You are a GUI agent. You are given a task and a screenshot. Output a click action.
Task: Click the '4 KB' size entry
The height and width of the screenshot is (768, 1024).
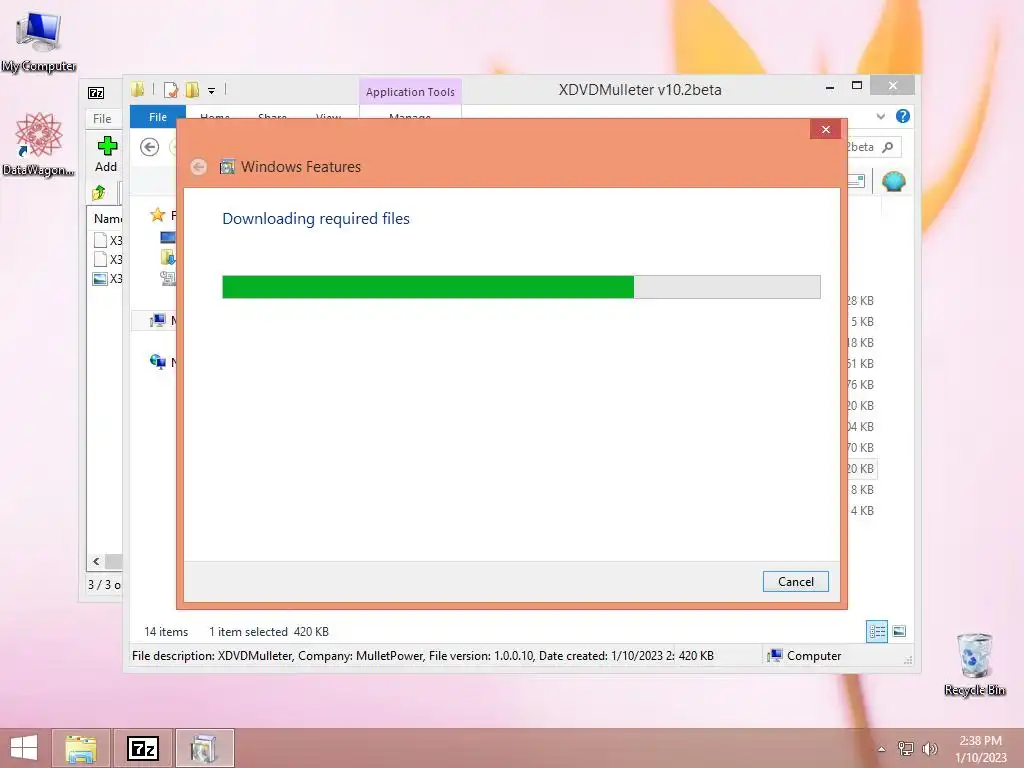(x=862, y=510)
